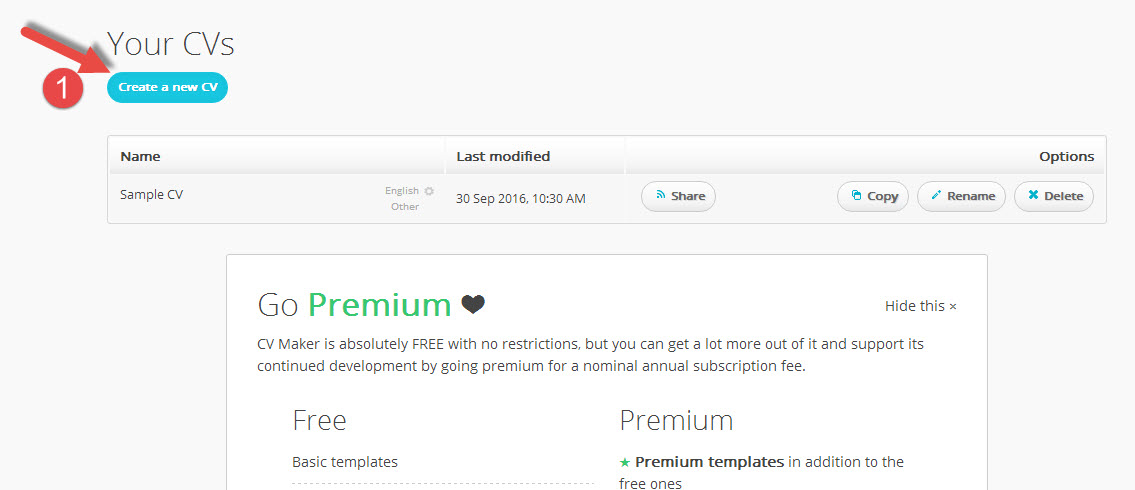The width and height of the screenshot is (1135, 490).
Task: Delete the Sample CV
Action: tap(1053, 196)
